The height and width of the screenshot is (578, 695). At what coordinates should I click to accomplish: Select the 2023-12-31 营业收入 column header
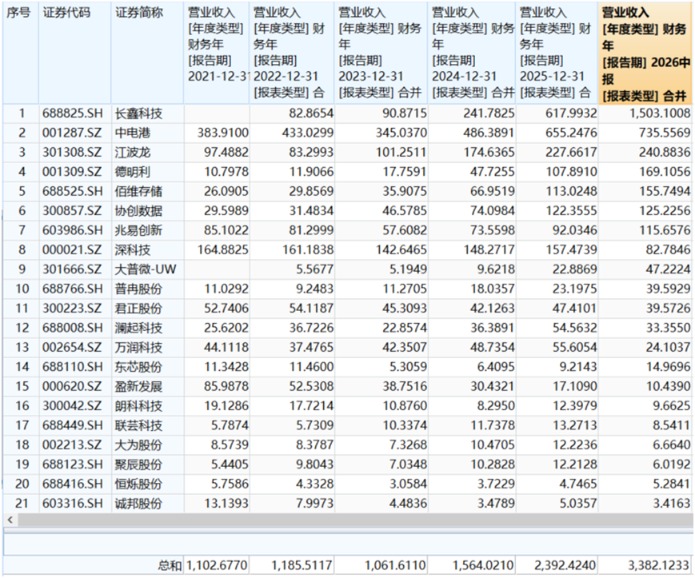point(381,53)
